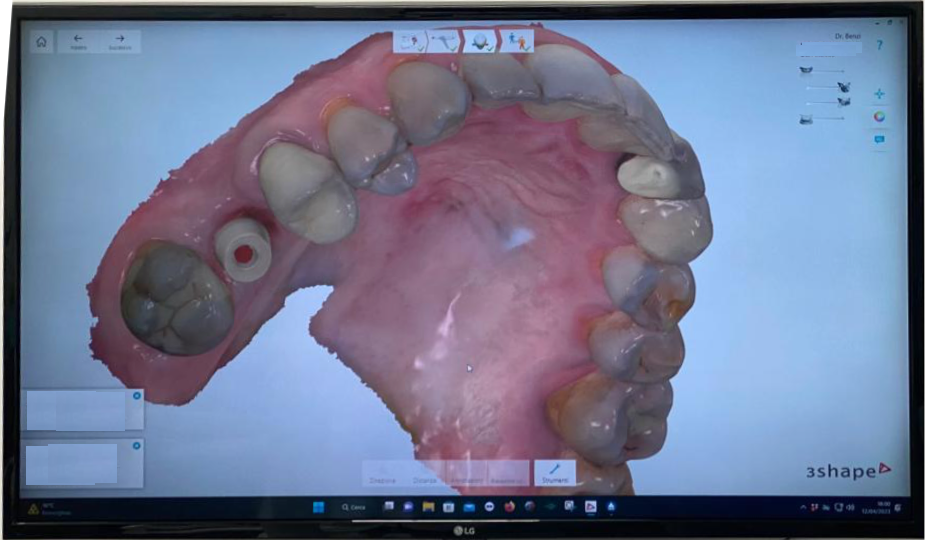Screen dimensions: 925x540
Task: Click the scan abutment on the 3D model
Action: 243,251
